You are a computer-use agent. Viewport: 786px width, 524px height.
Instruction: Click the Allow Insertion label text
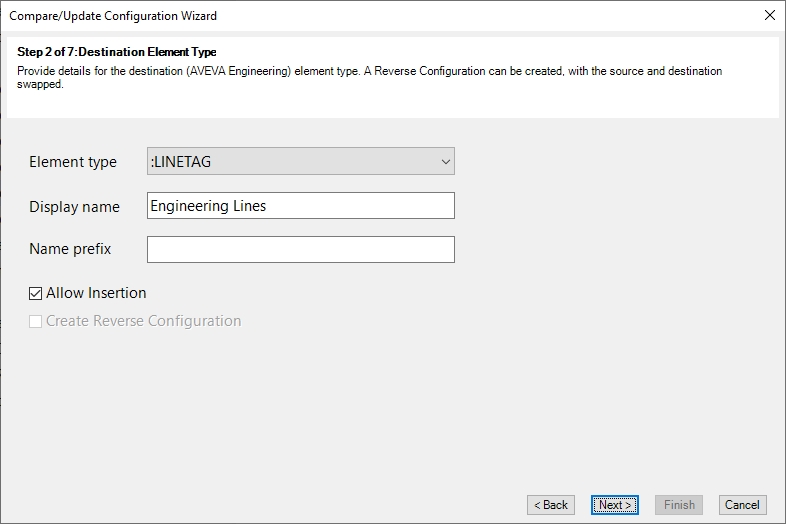[x=96, y=293]
